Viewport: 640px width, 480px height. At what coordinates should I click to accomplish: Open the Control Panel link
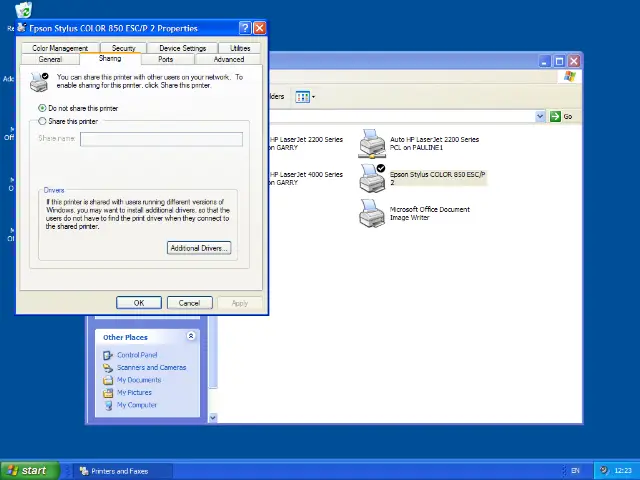coord(137,355)
